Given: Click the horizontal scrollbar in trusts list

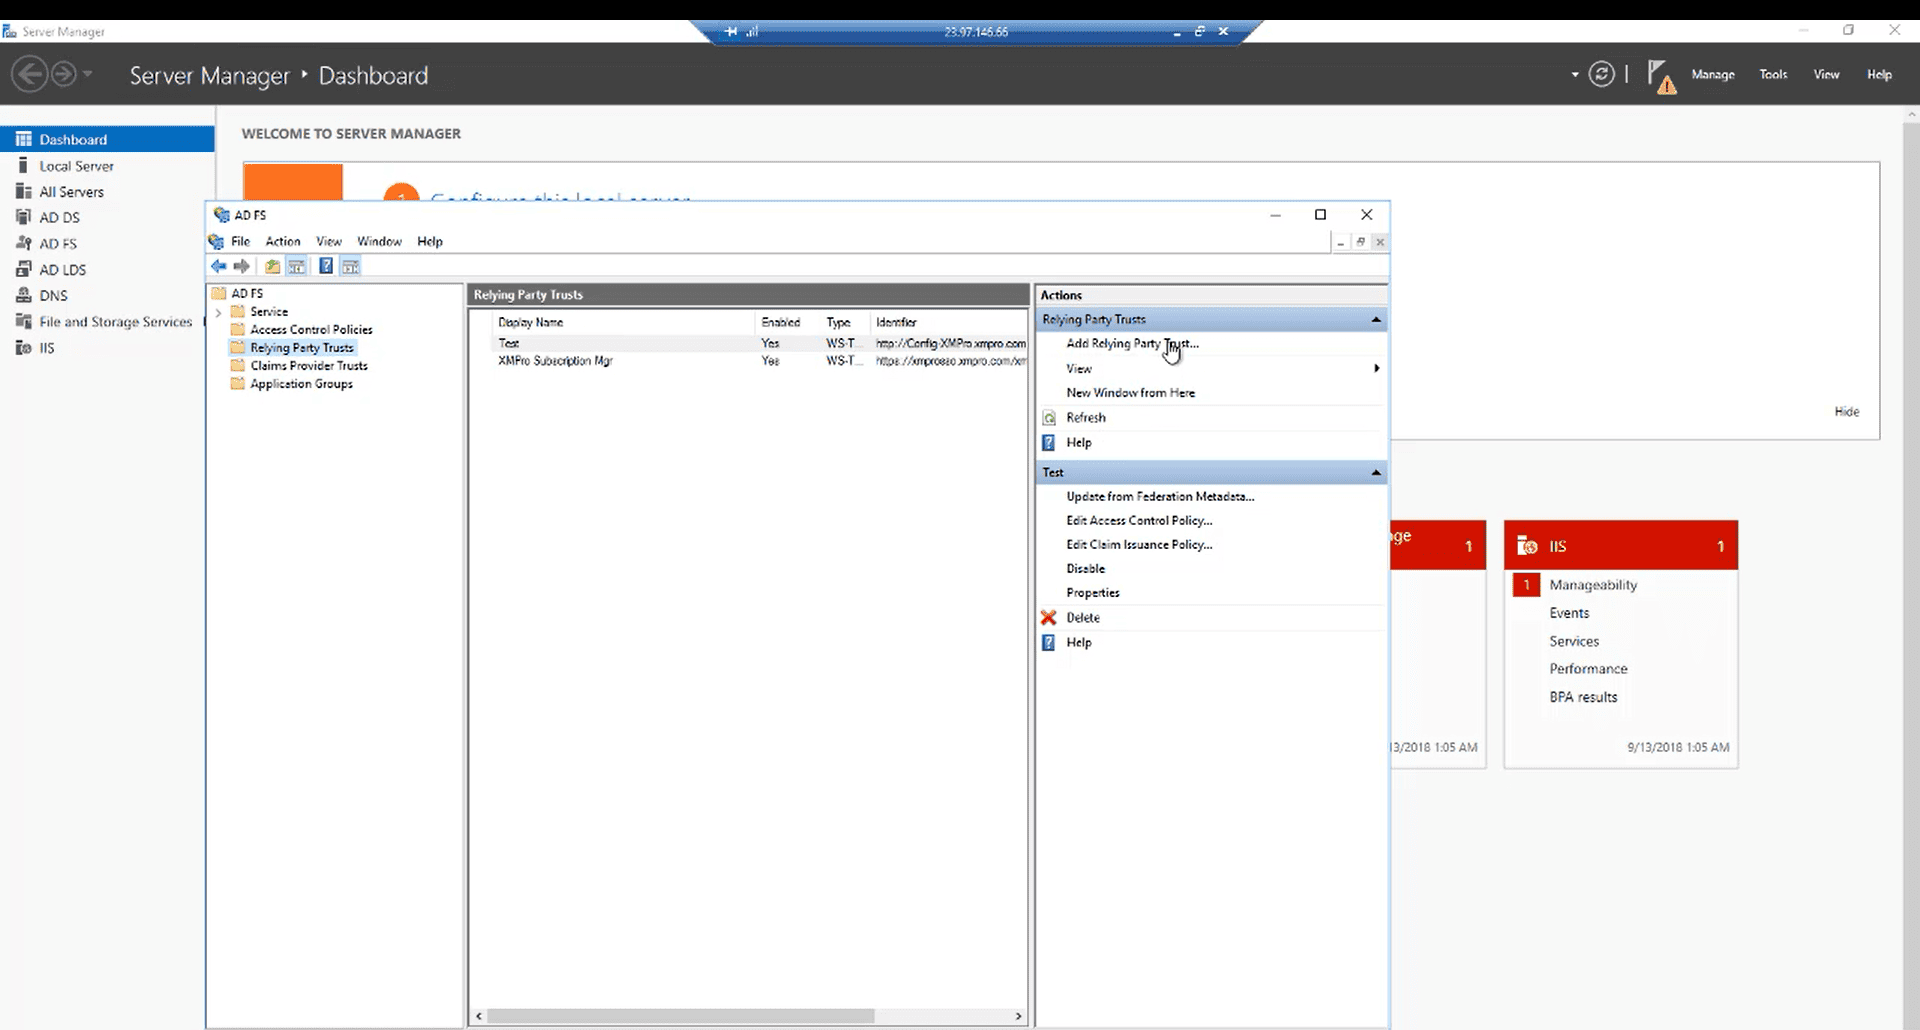Looking at the screenshot, I should tap(680, 1016).
